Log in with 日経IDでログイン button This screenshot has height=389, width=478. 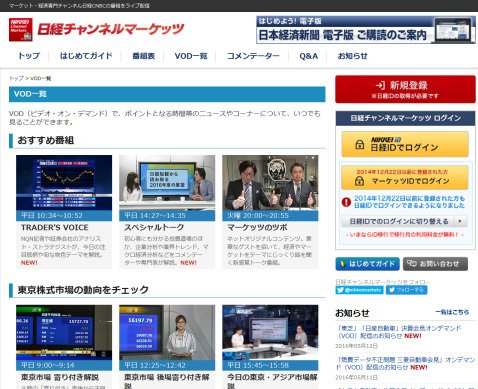coord(405,144)
